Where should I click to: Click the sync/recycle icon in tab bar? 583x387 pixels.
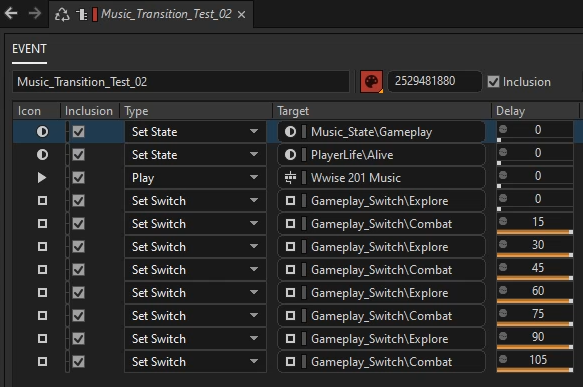[62, 14]
